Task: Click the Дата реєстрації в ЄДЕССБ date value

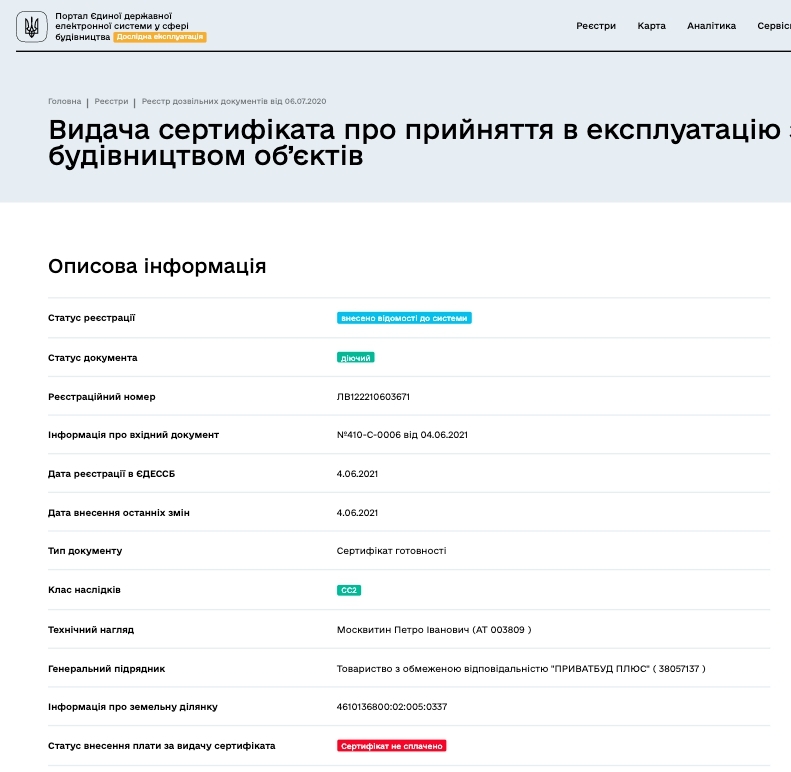Action: click(x=357, y=474)
